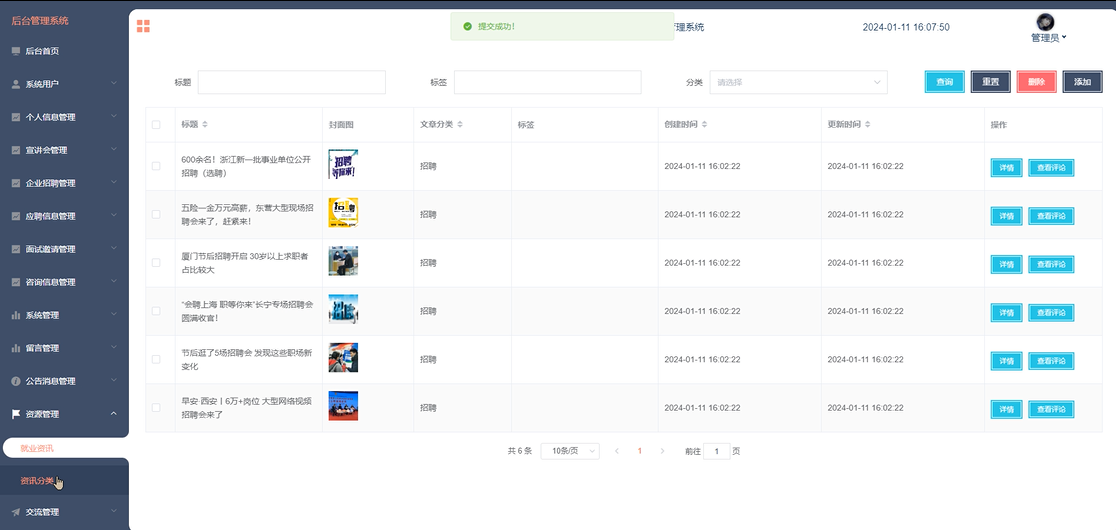This screenshot has height=530, width=1116.
Task: Check the row 厦门节后招聘开启
Action: click(x=156, y=263)
